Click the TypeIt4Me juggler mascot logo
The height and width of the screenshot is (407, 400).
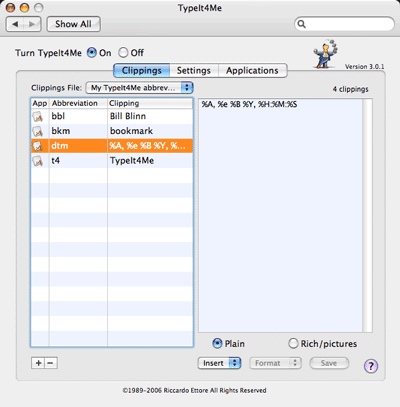pyautogui.click(x=325, y=54)
